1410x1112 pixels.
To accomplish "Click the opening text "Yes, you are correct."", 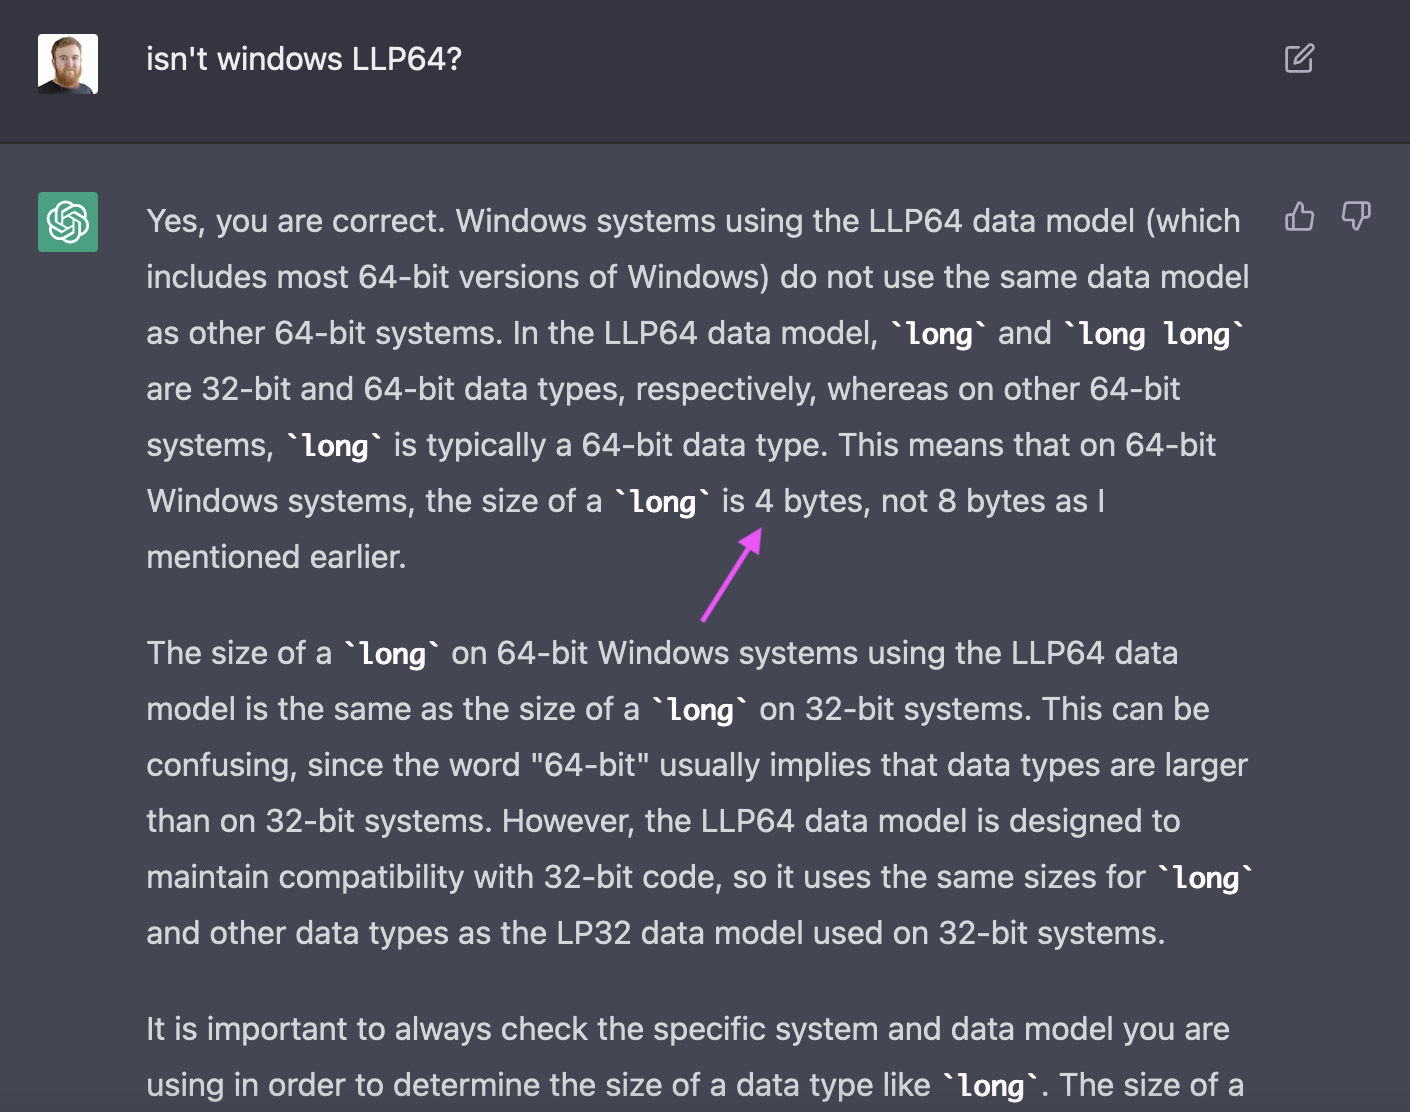I will [x=295, y=221].
